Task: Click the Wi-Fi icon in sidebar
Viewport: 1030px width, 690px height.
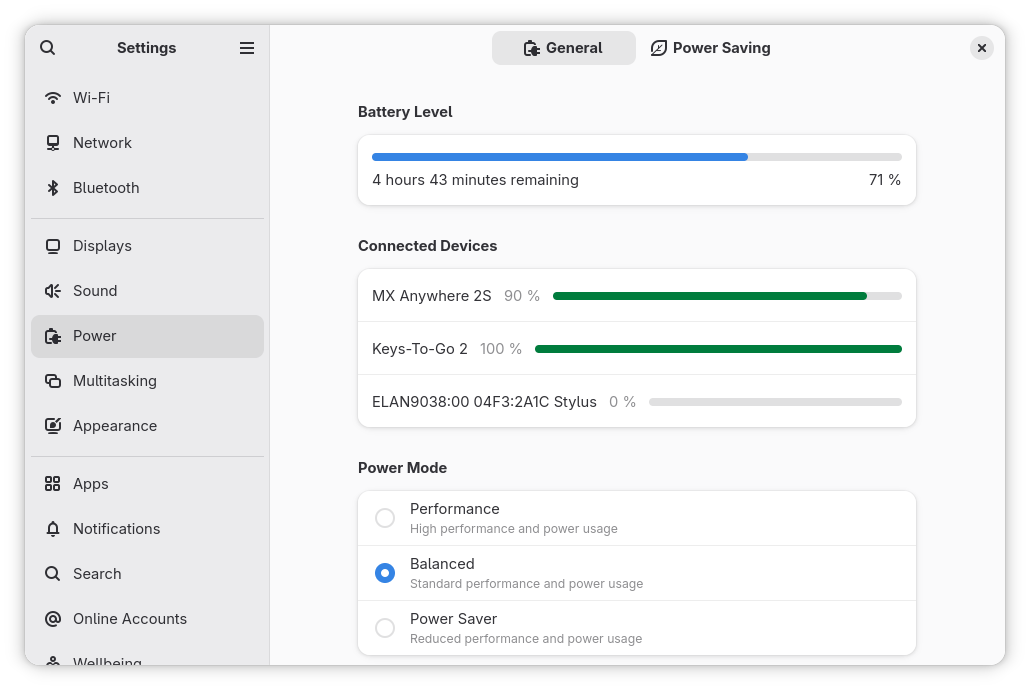Action: 53,98
